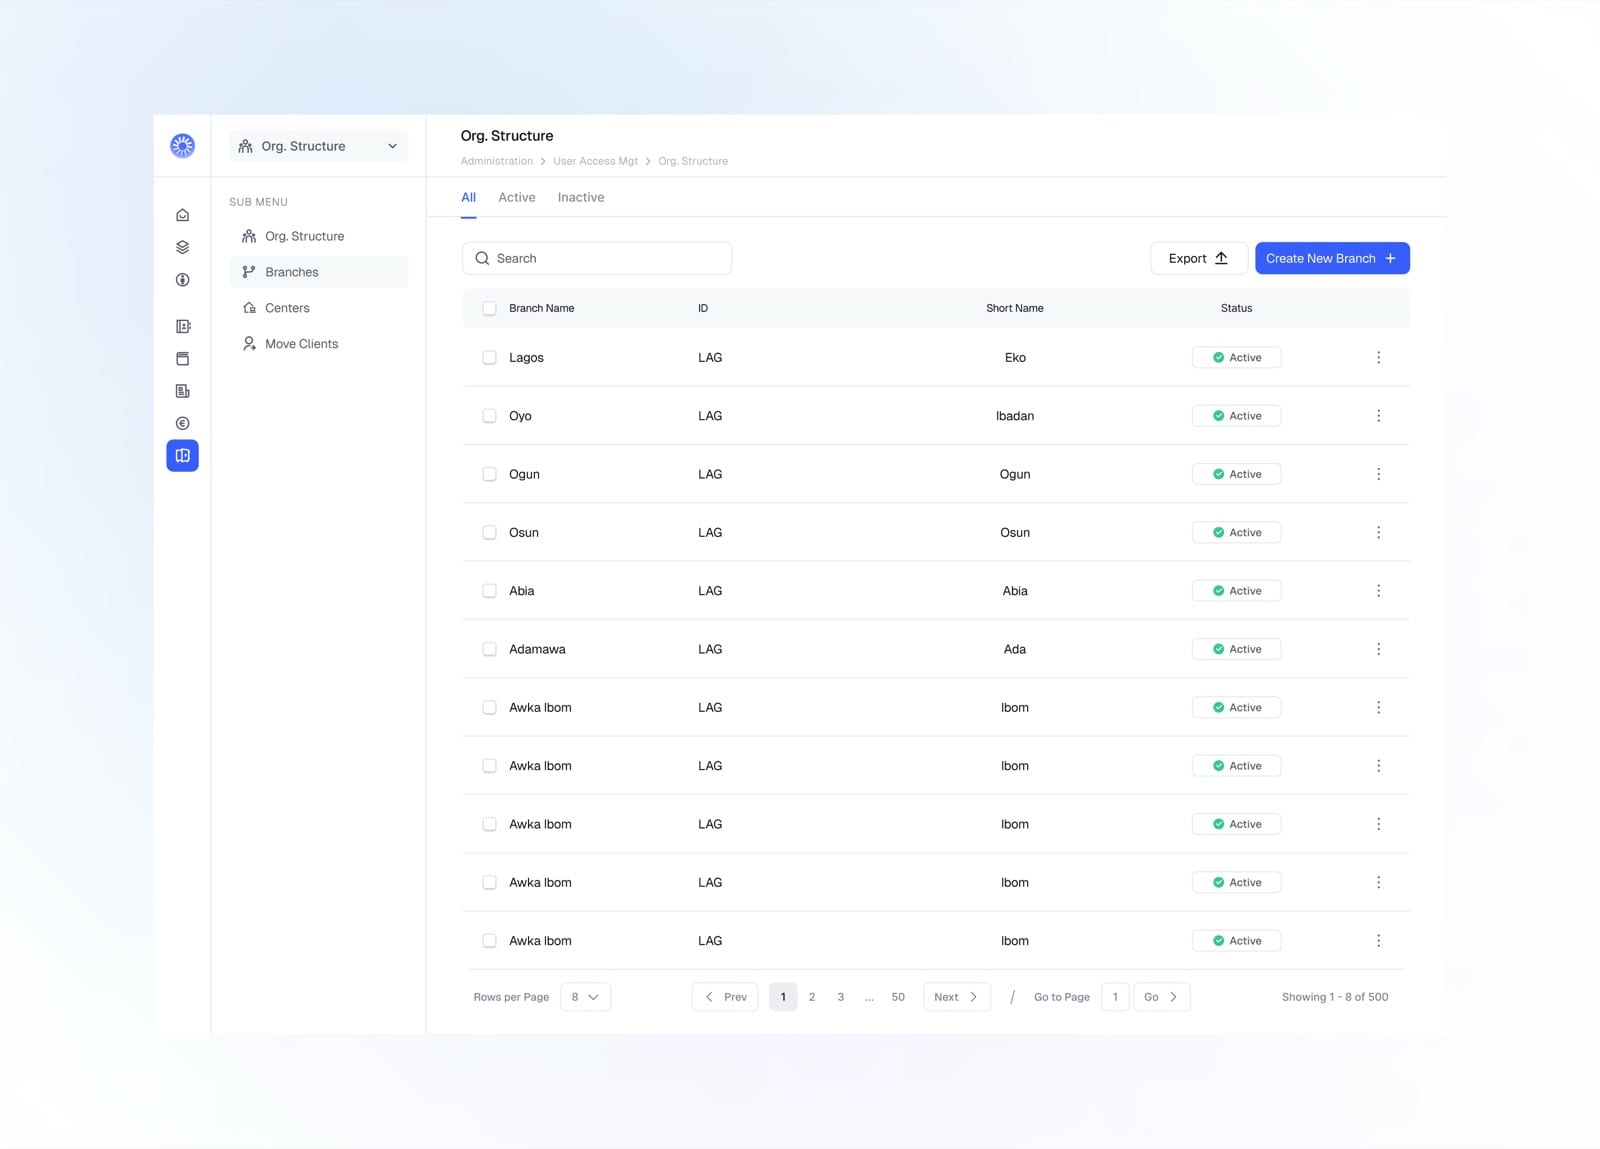Switch to the Inactive tab
This screenshot has width=1600, height=1149.
581,197
